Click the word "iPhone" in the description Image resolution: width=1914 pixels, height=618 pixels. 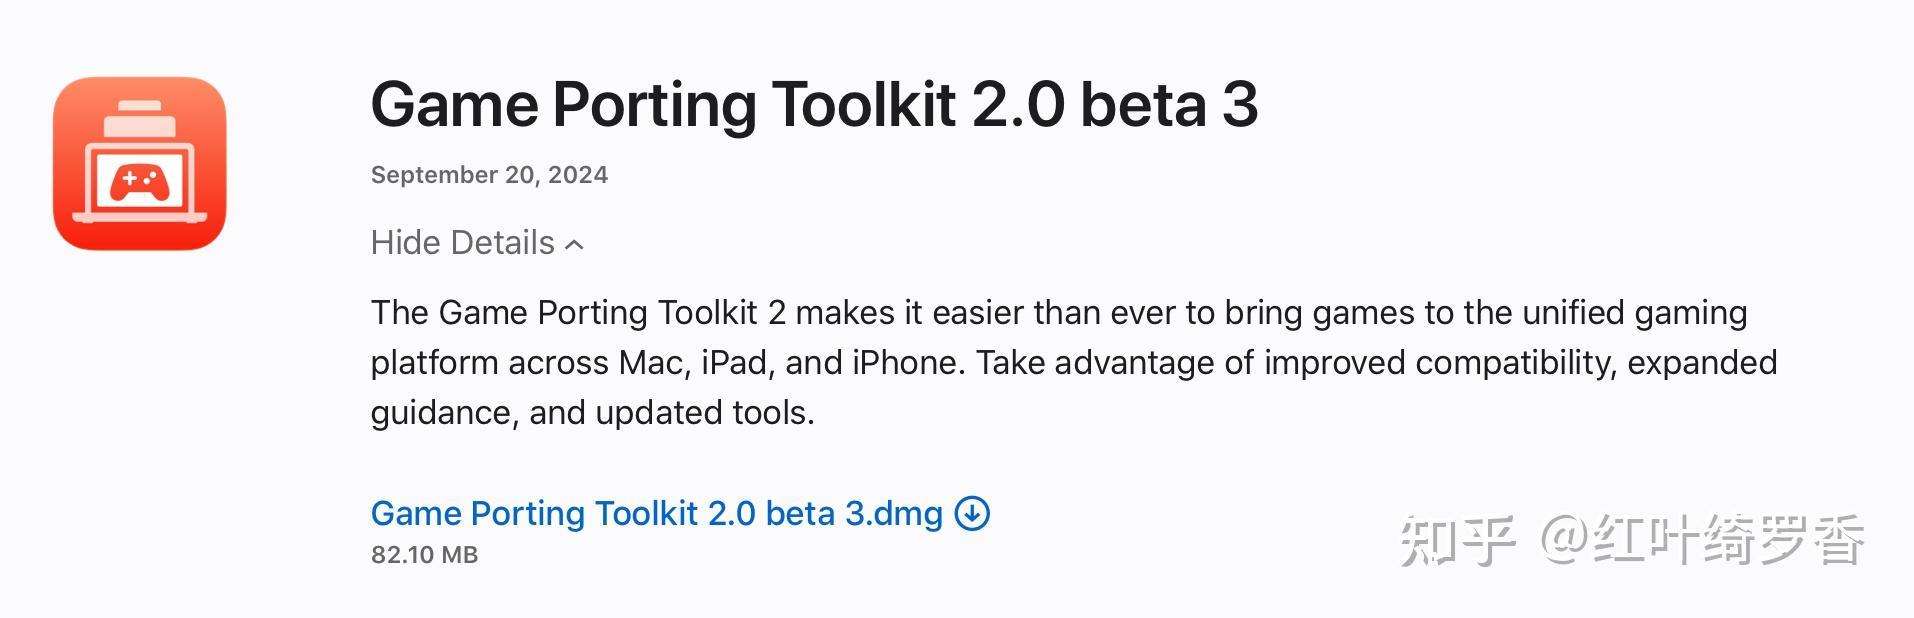(907, 363)
